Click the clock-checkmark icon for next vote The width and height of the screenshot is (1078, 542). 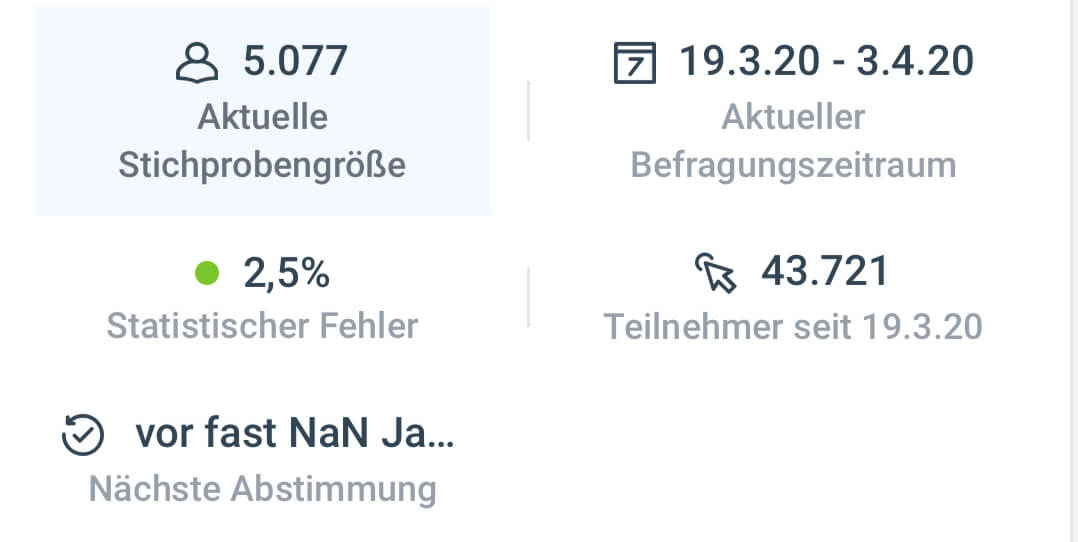pyautogui.click(x=83, y=436)
